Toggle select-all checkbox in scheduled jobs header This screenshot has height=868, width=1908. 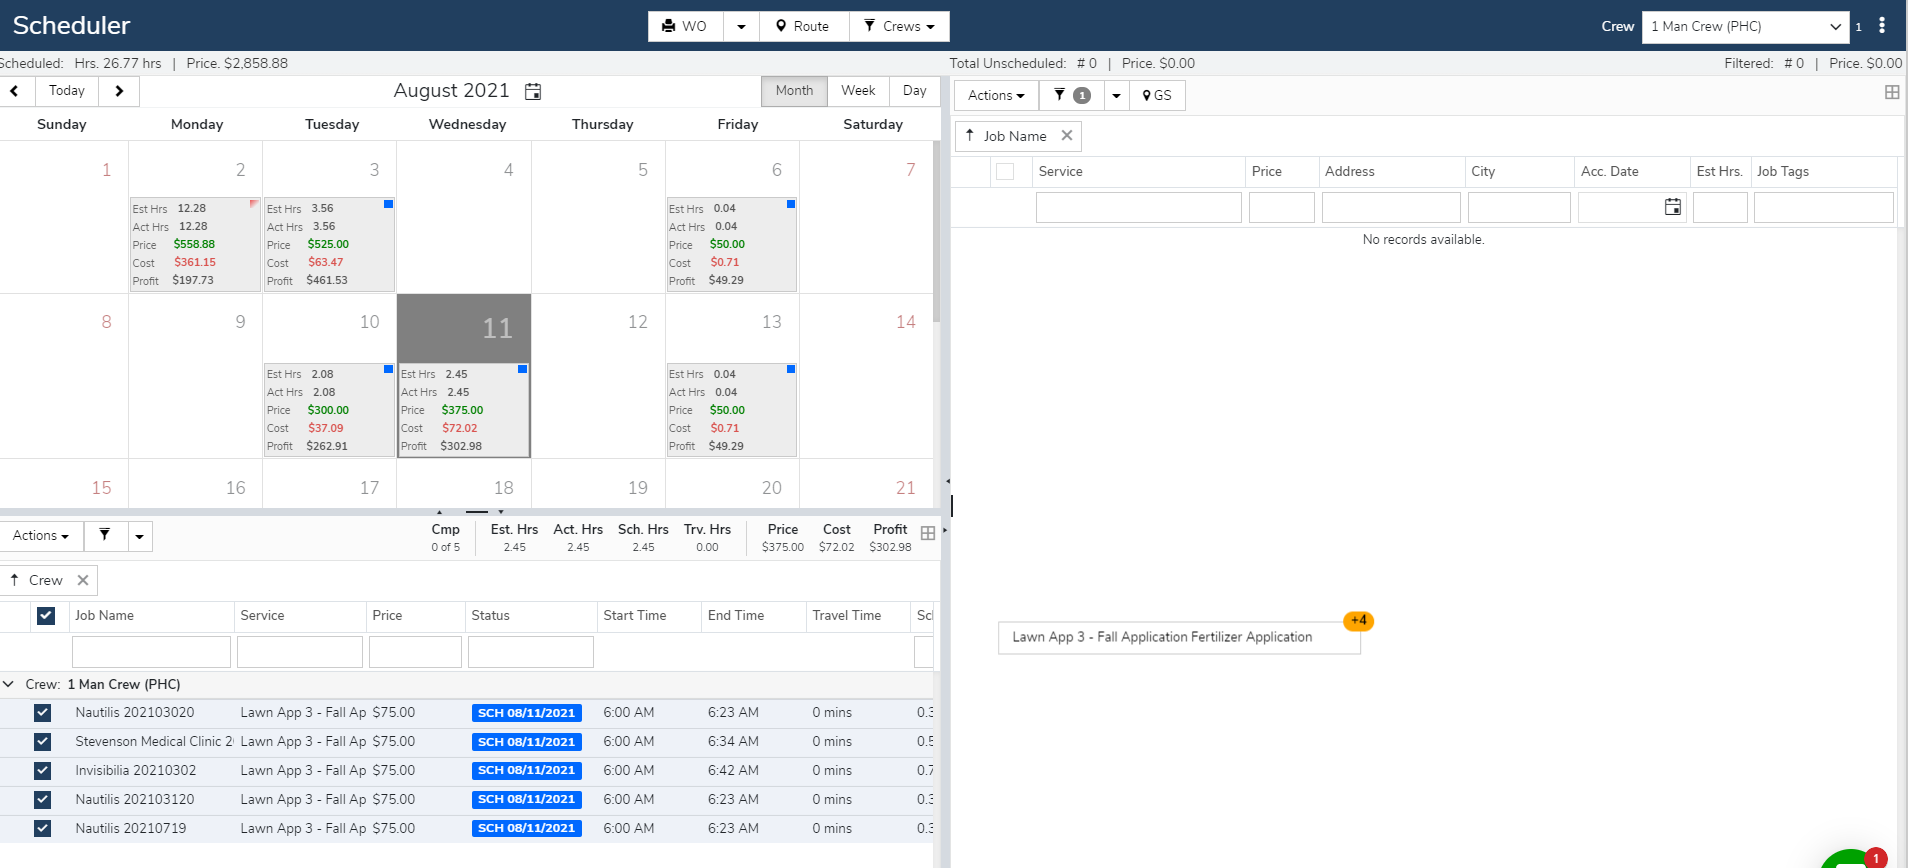(46, 616)
